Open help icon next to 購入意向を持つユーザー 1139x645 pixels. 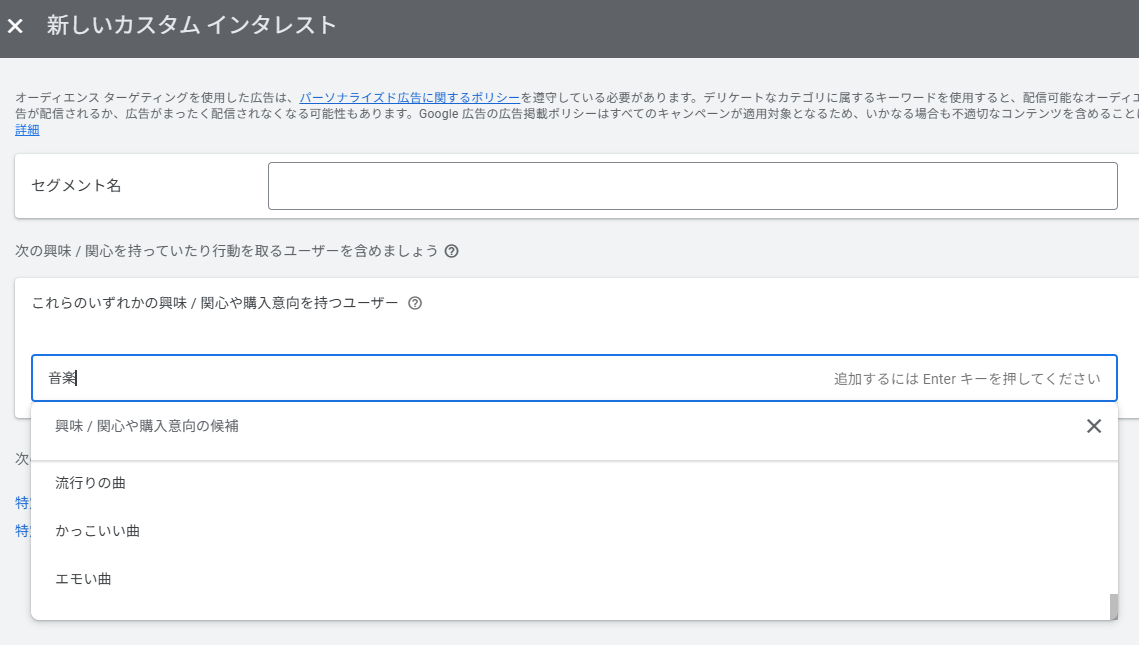click(415, 303)
